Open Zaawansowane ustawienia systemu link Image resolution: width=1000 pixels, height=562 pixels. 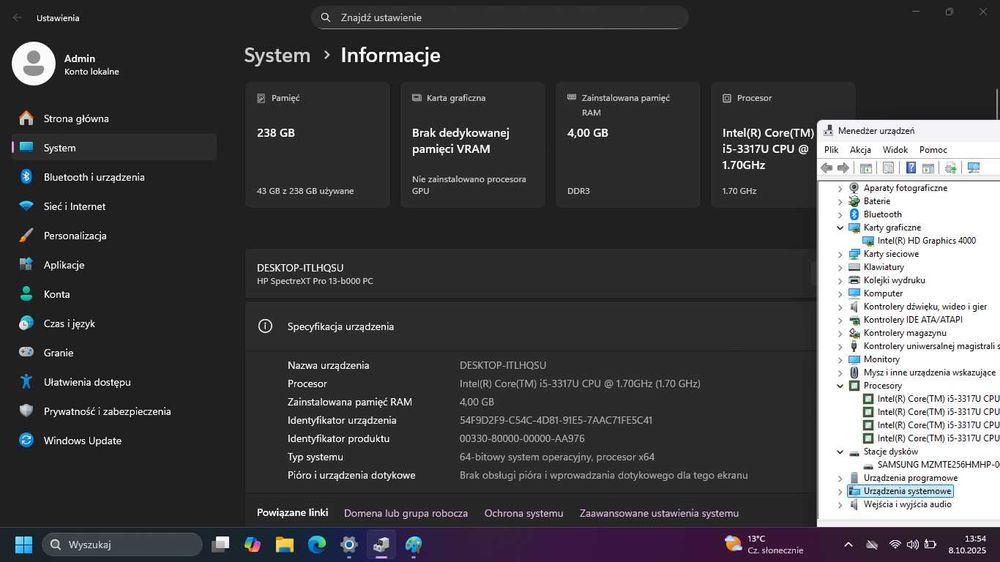[659, 514]
